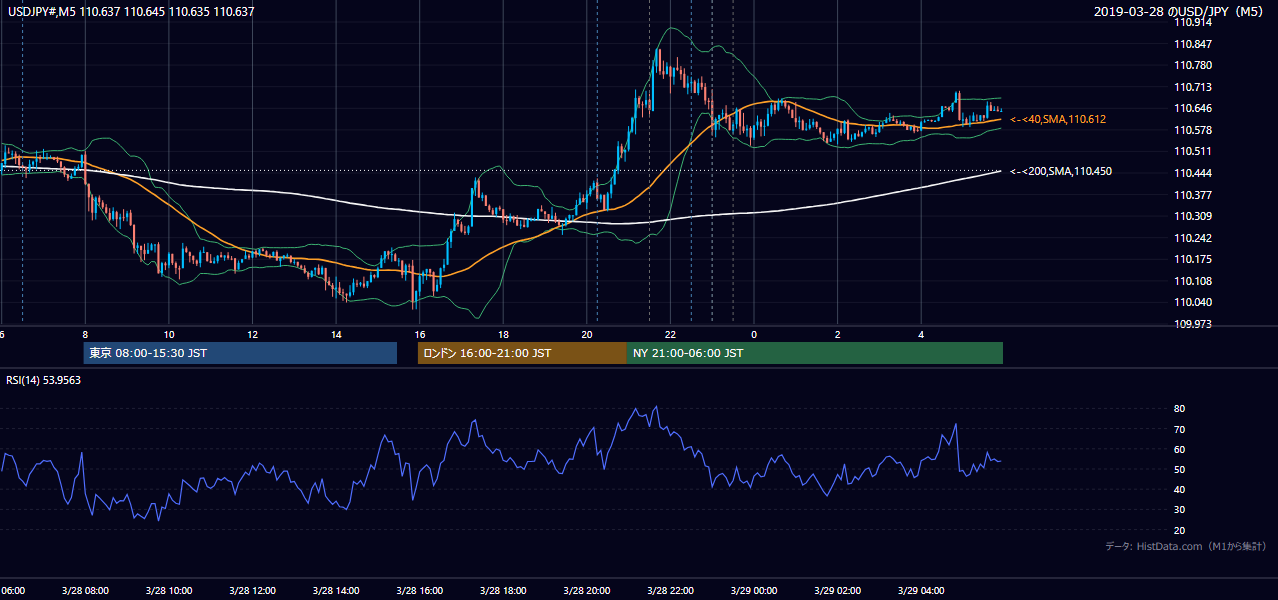Click the 3/28 16:00 bottom time label

[x=420, y=591]
